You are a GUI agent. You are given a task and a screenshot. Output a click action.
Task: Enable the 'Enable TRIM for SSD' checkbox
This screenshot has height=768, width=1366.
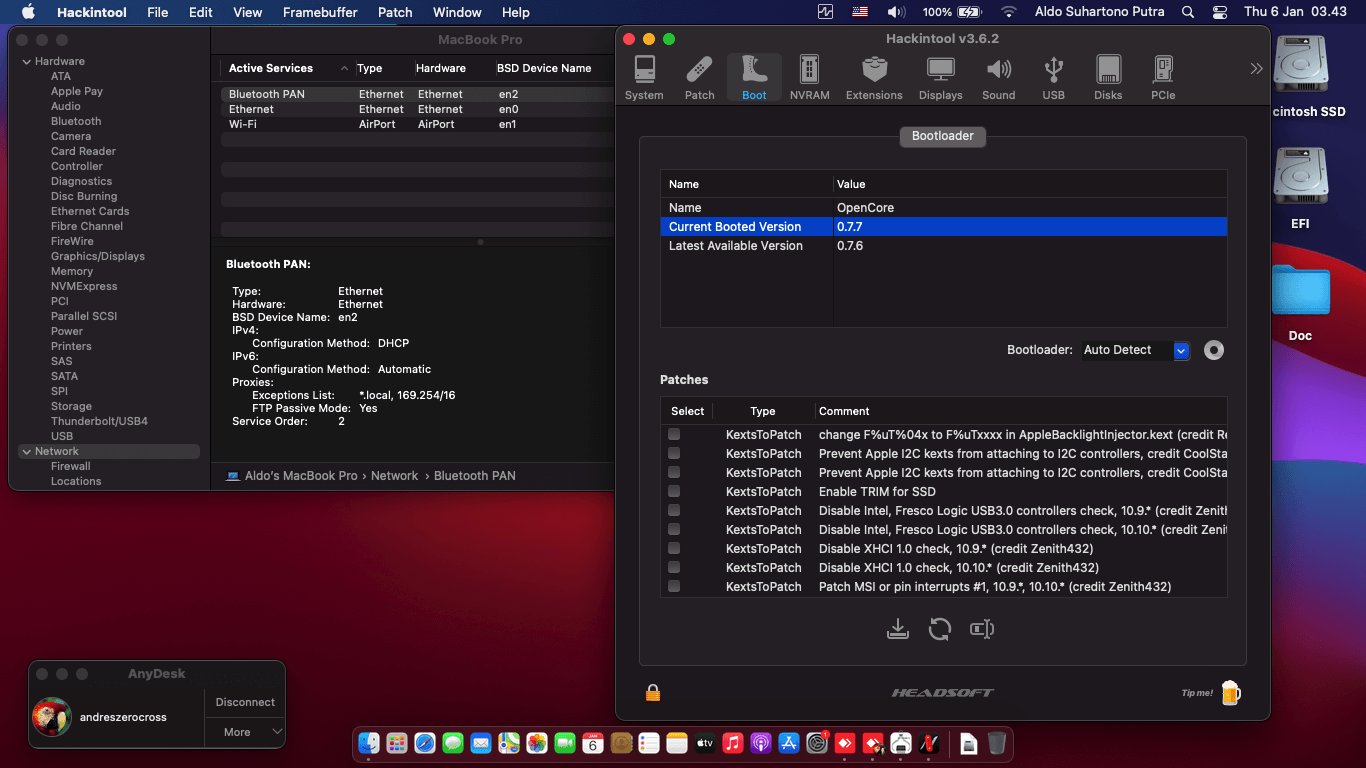[674, 492]
